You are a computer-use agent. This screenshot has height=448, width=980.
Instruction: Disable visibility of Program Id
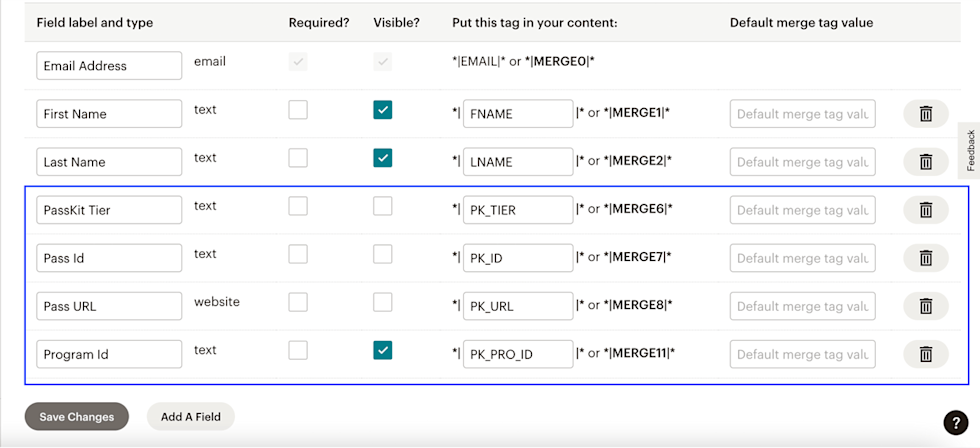point(383,350)
